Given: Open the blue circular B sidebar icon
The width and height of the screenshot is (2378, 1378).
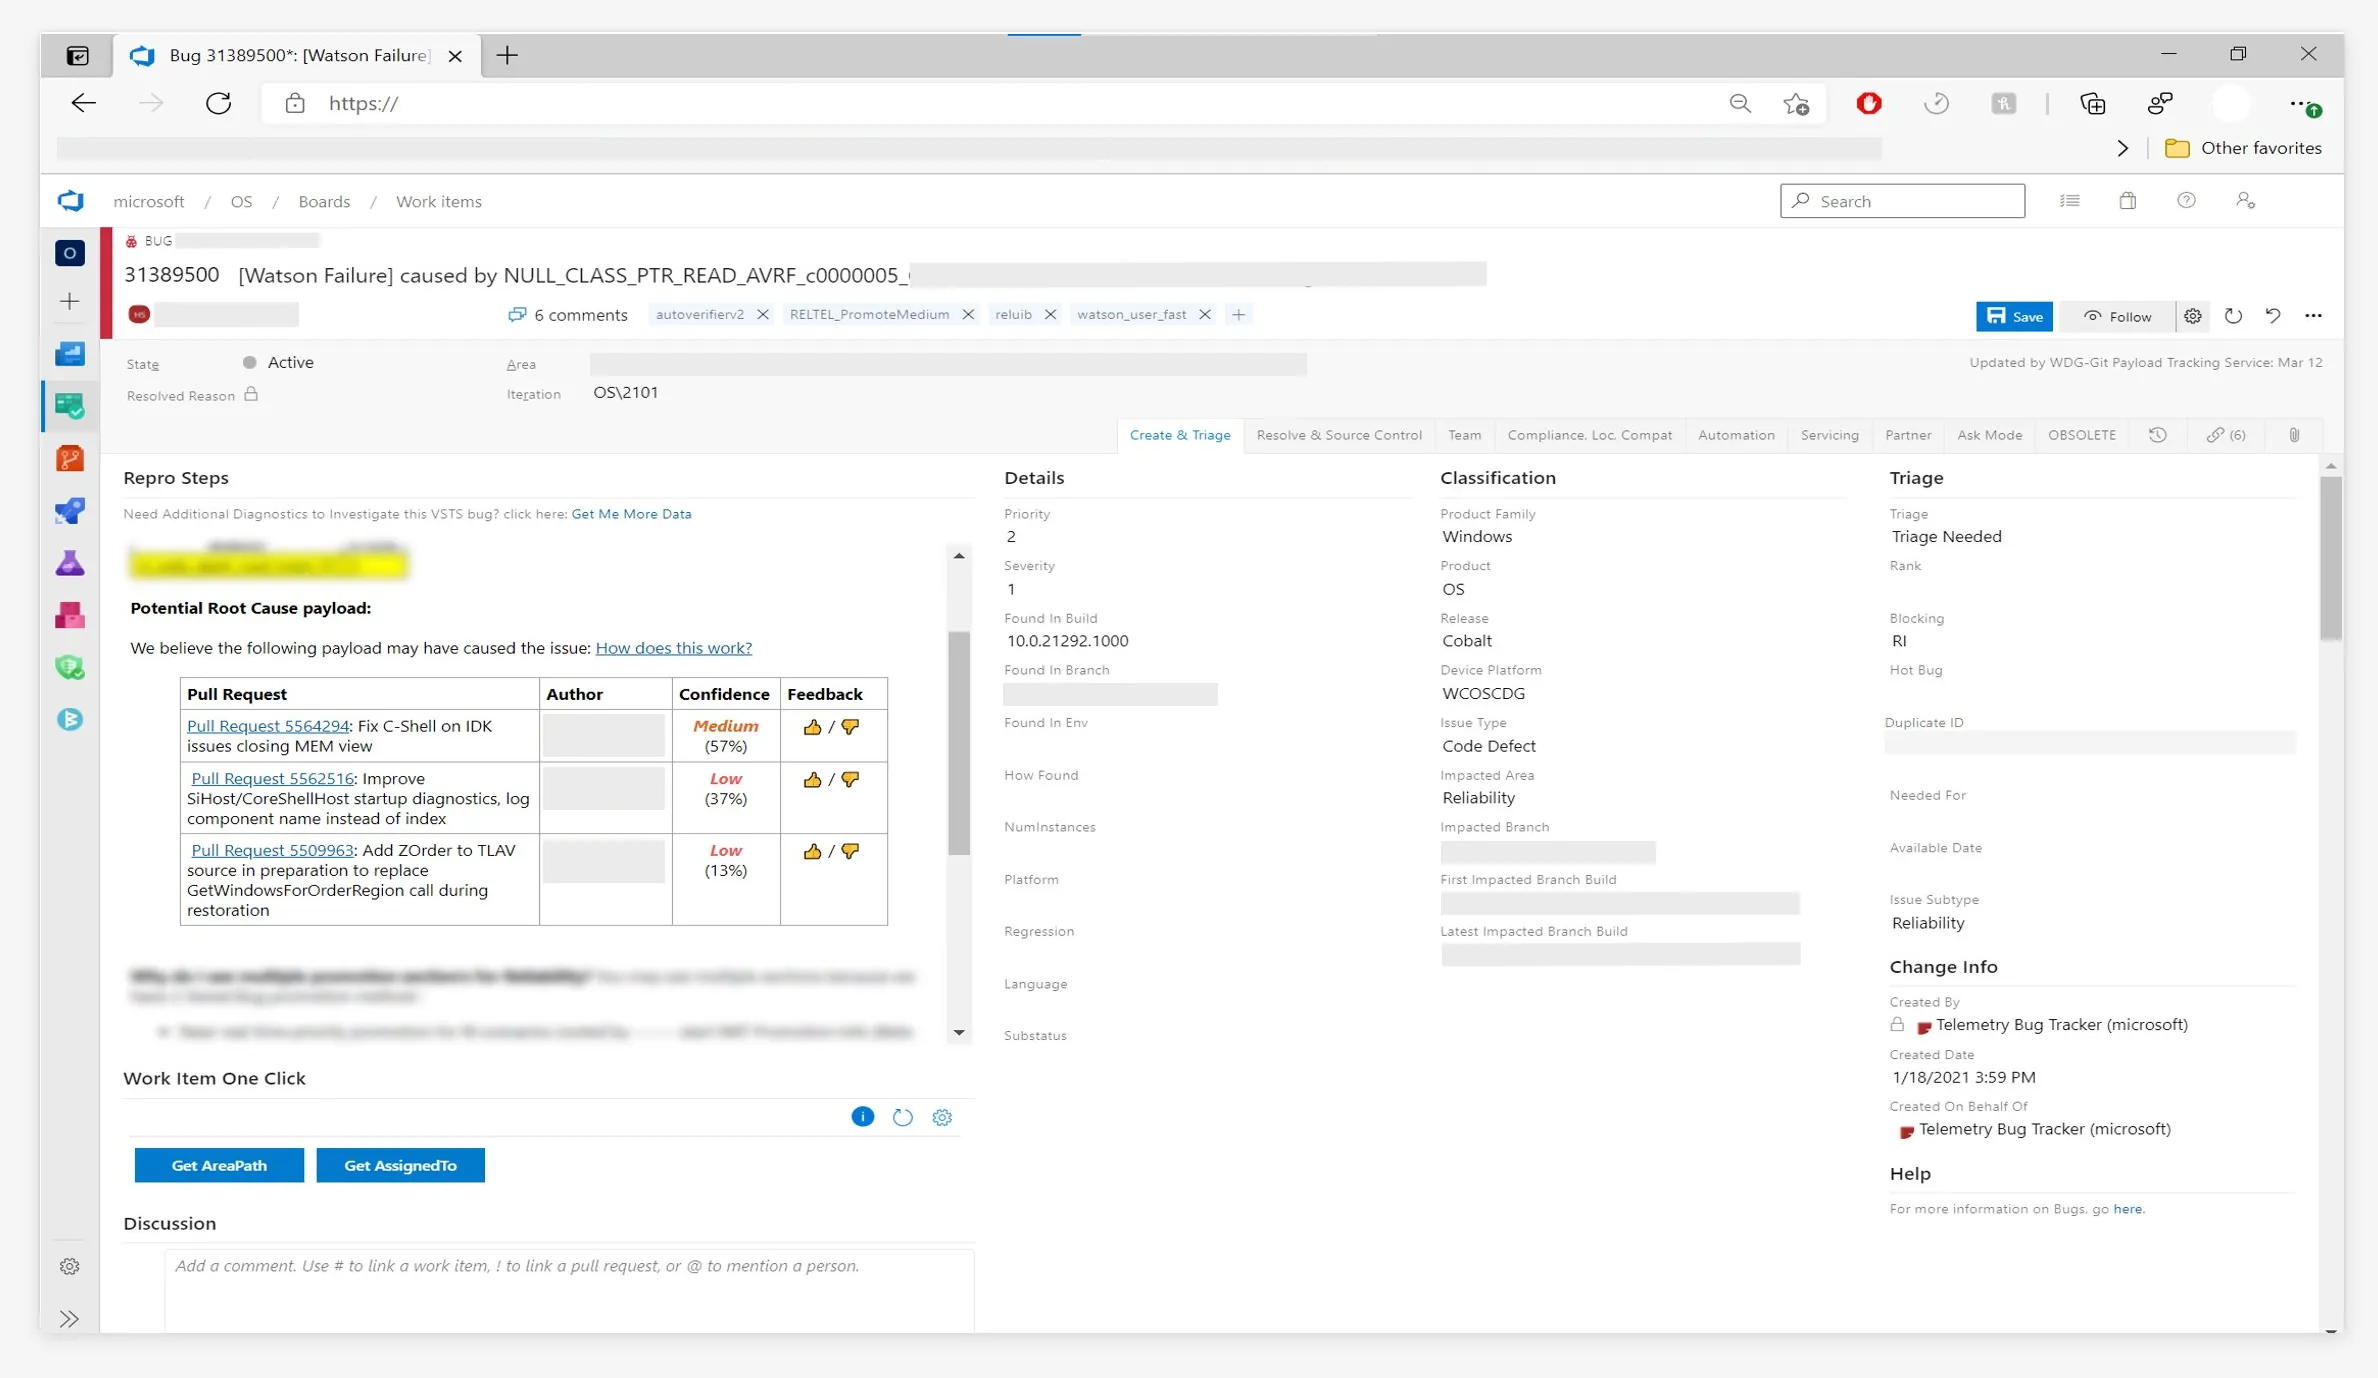Looking at the screenshot, I should (x=70, y=719).
